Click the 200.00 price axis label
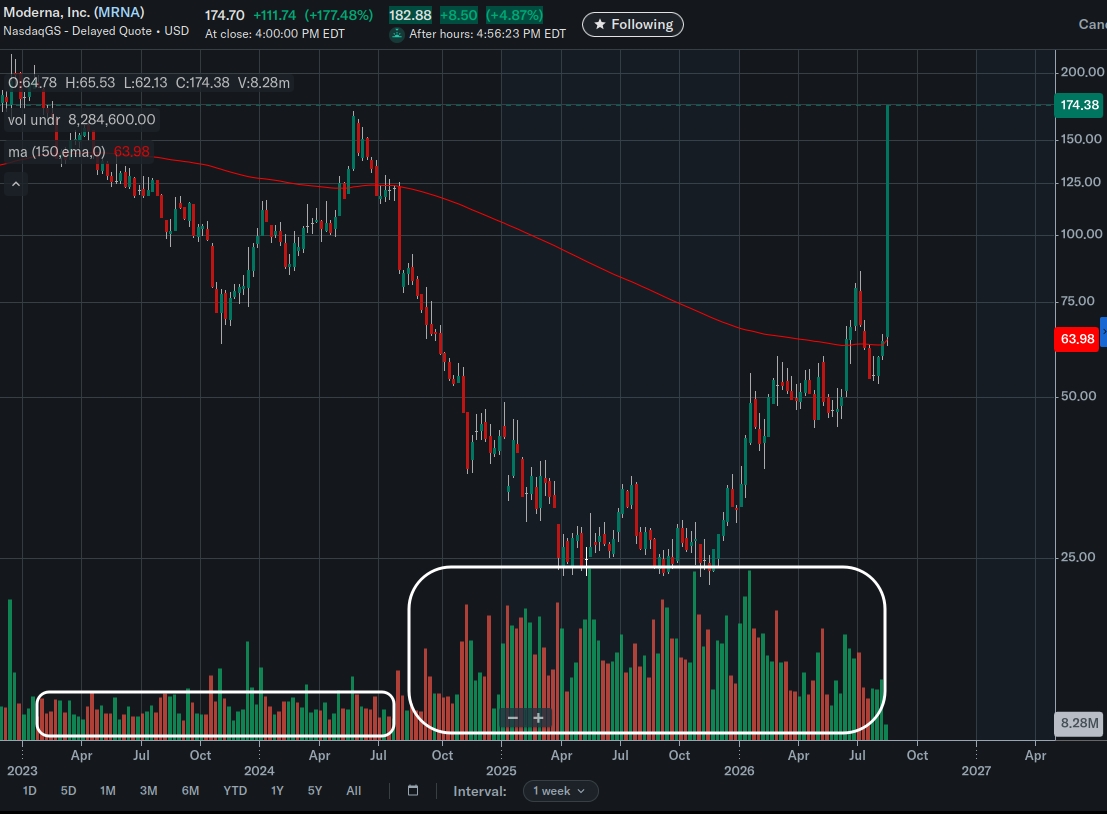Image resolution: width=1107 pixels, height=814 pixels. pyautogui.click(x=1082, y=72)
